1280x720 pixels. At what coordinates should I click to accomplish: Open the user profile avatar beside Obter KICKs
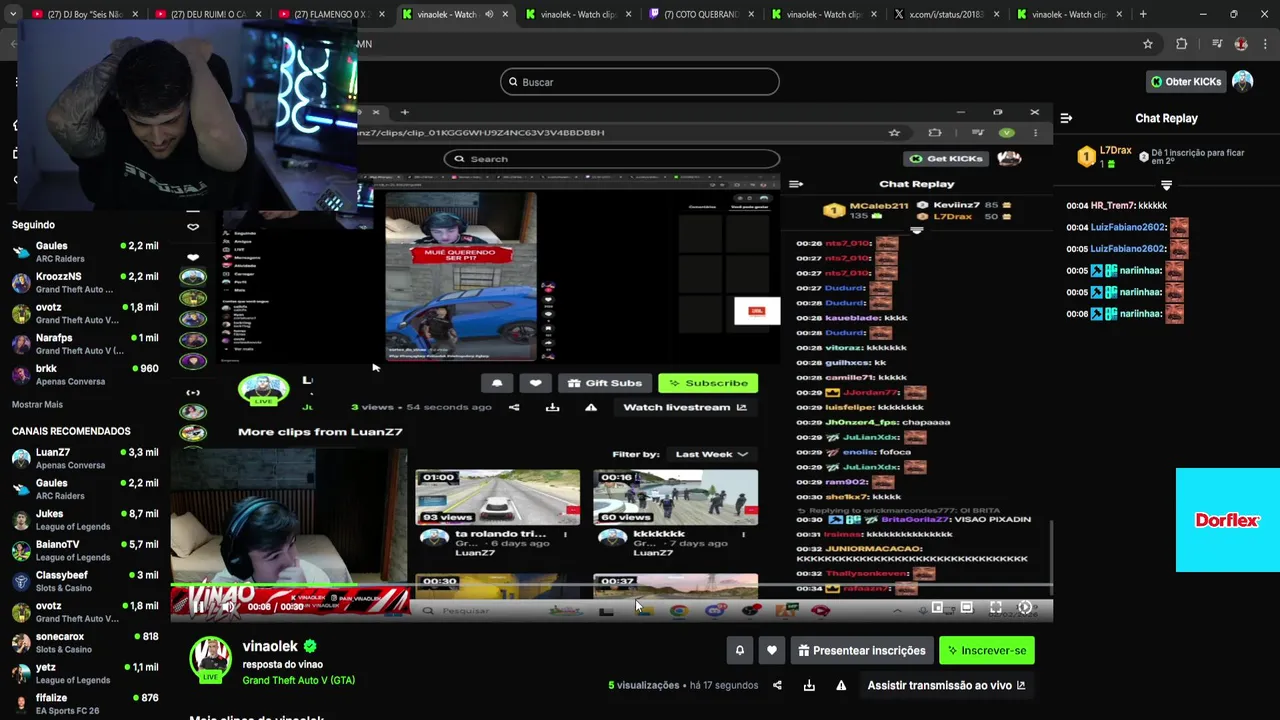tap(1242, 82)
